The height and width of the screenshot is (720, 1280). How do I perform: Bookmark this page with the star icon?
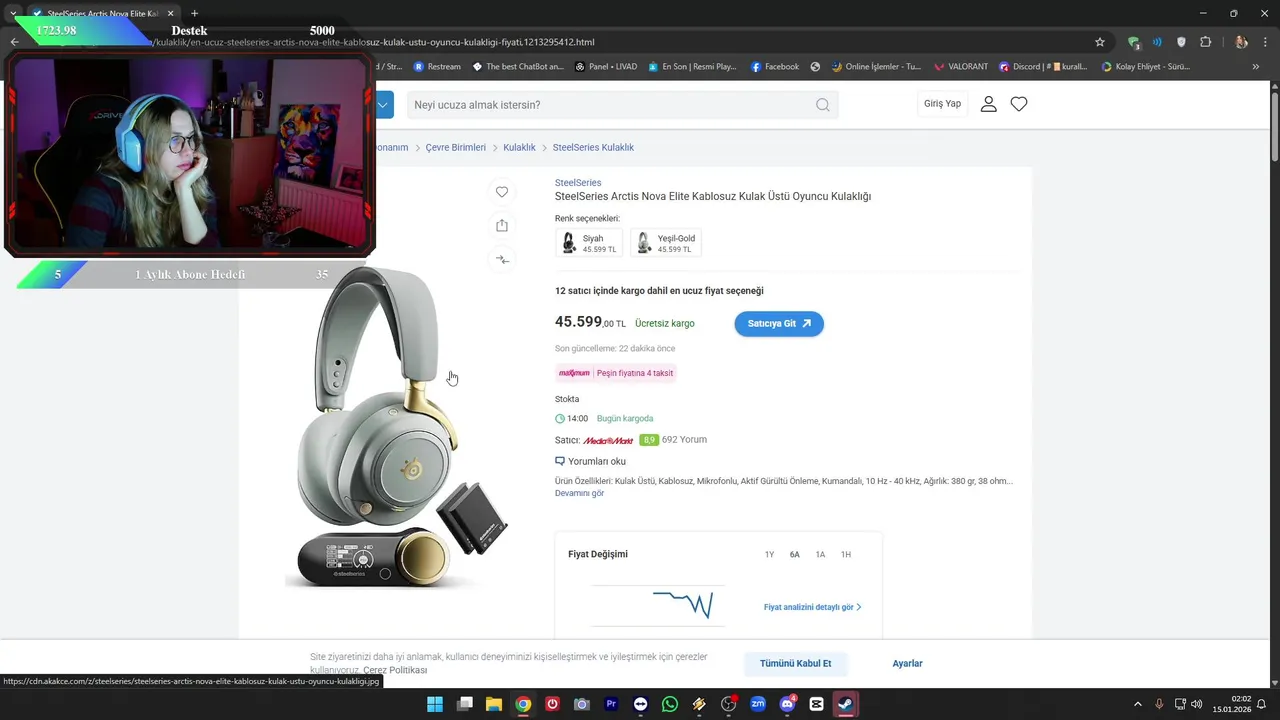[x=1100, y=42]
